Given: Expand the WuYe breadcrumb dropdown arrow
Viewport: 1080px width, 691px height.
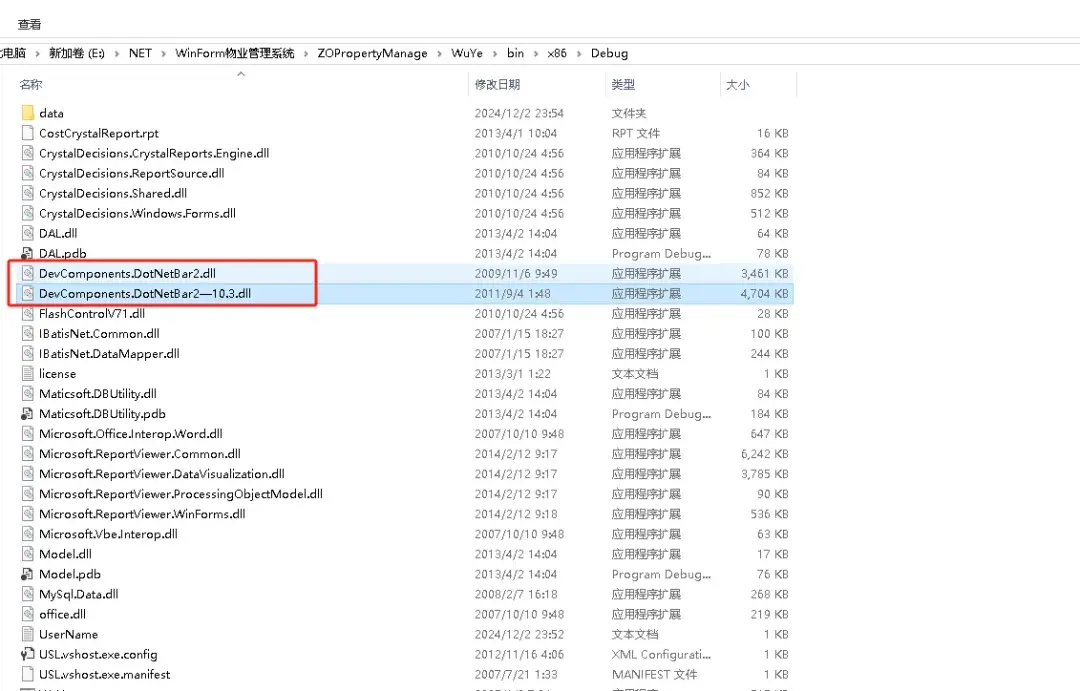Looking at the screenshot, I should tap(494, 53).
